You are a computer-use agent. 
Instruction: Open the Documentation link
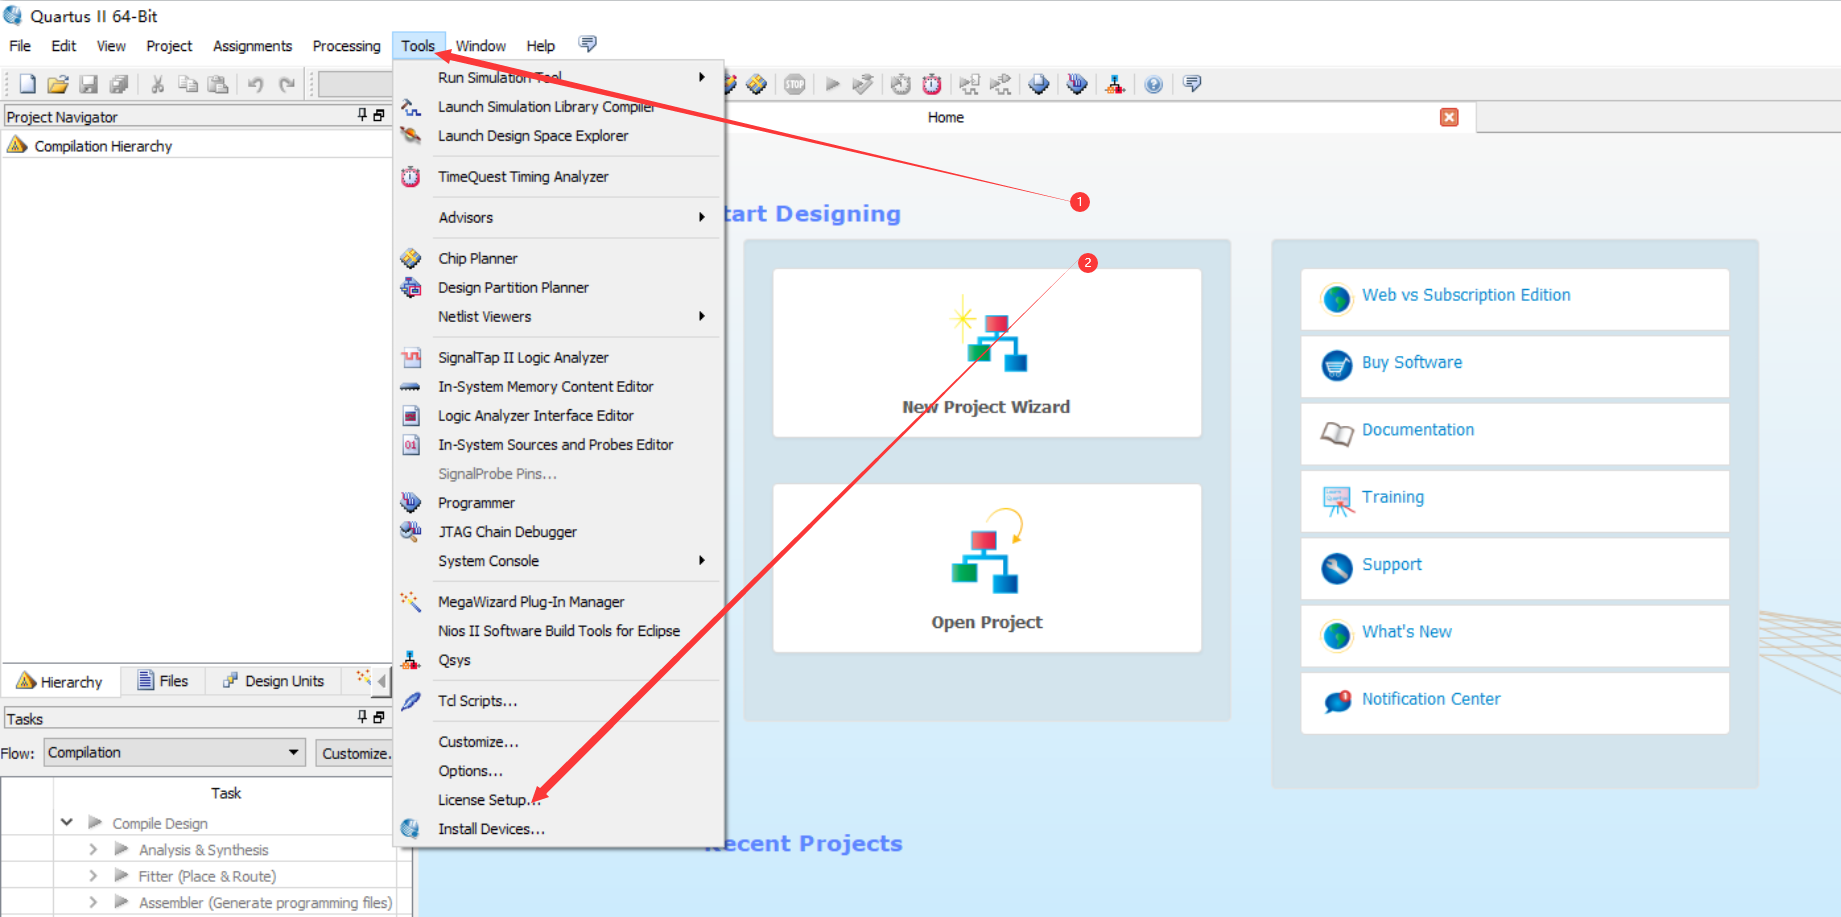pos(1418,429)
